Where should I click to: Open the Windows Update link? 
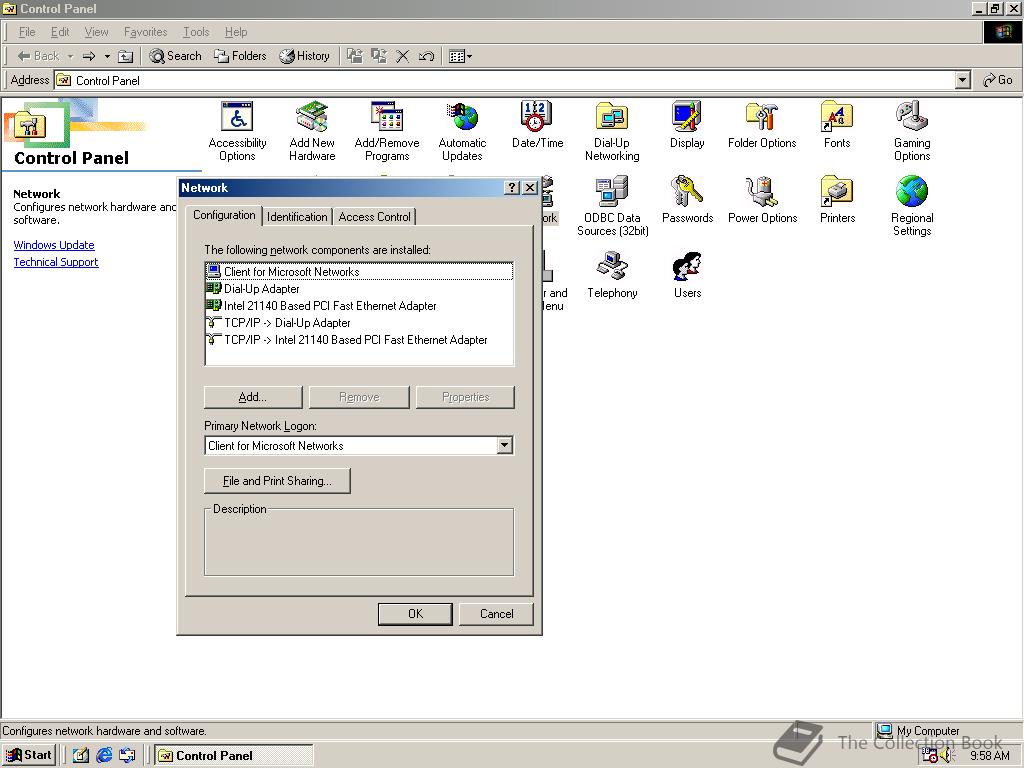(x=54, y=245)
